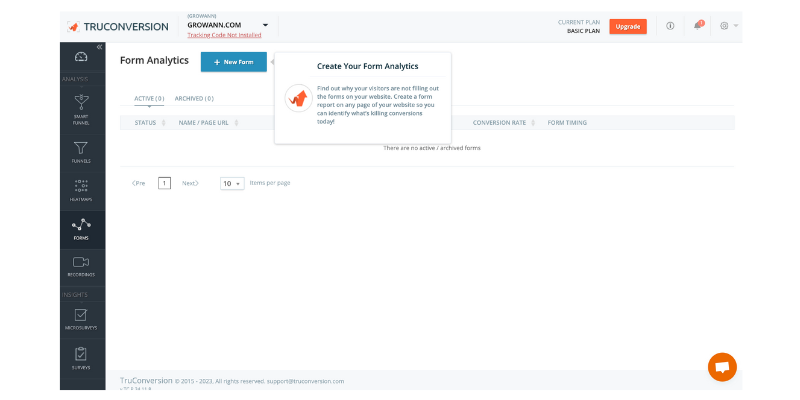
Task: Click the Create Your Form Analytics heading
Action: click(367, 66)
